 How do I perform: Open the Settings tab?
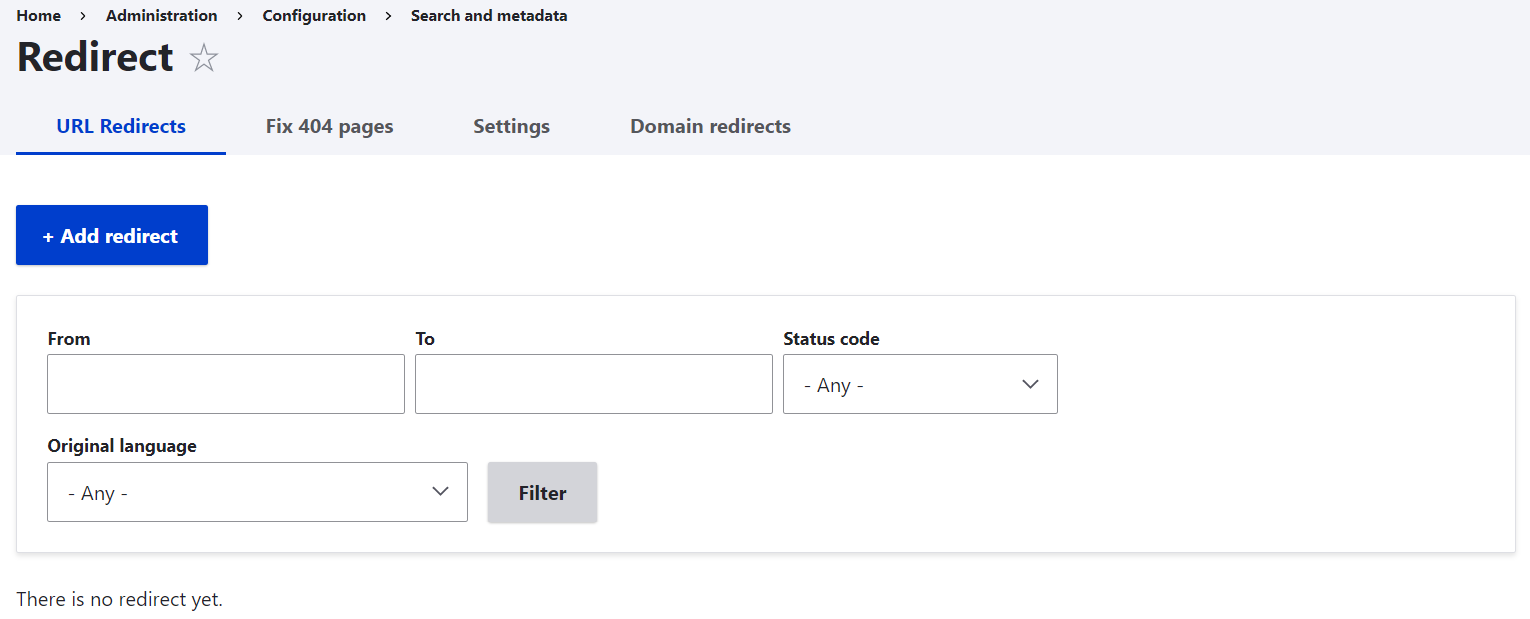coord(511,126)
